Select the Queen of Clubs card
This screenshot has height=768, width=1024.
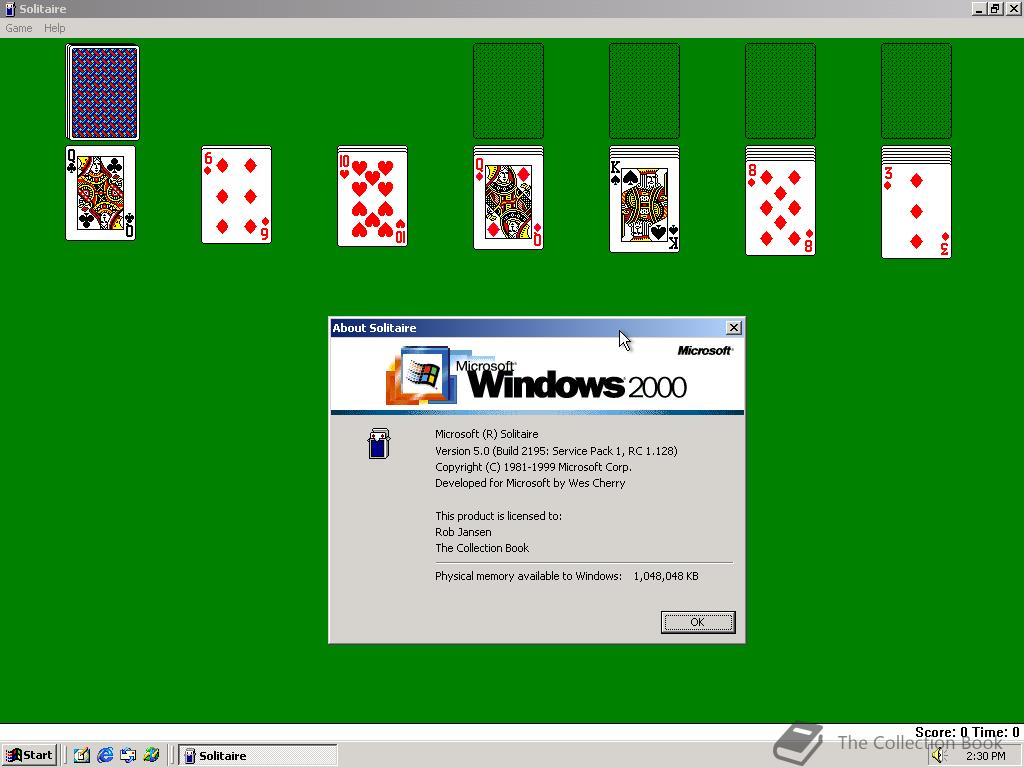pyautogui.click(x=101, y=193)
